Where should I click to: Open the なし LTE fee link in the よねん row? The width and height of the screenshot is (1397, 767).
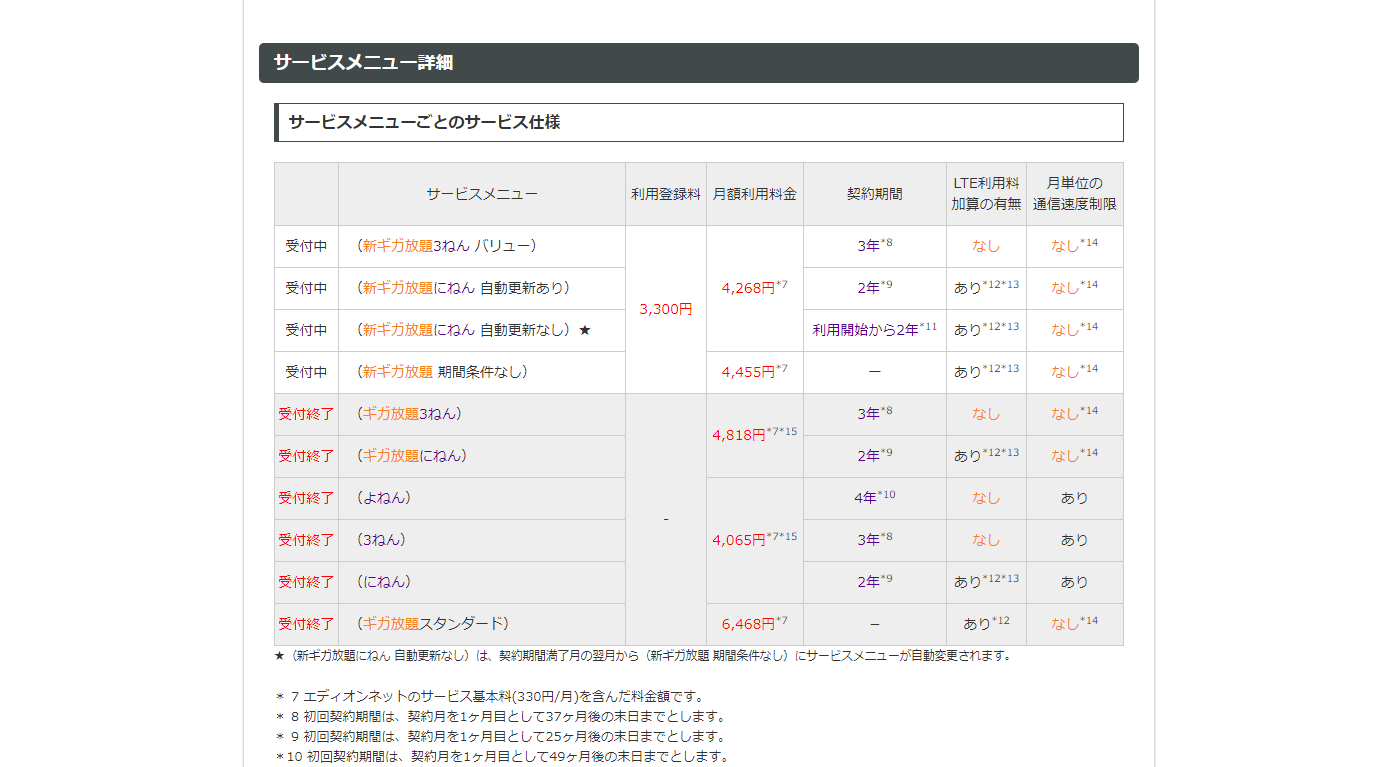[x=986, y=498]
